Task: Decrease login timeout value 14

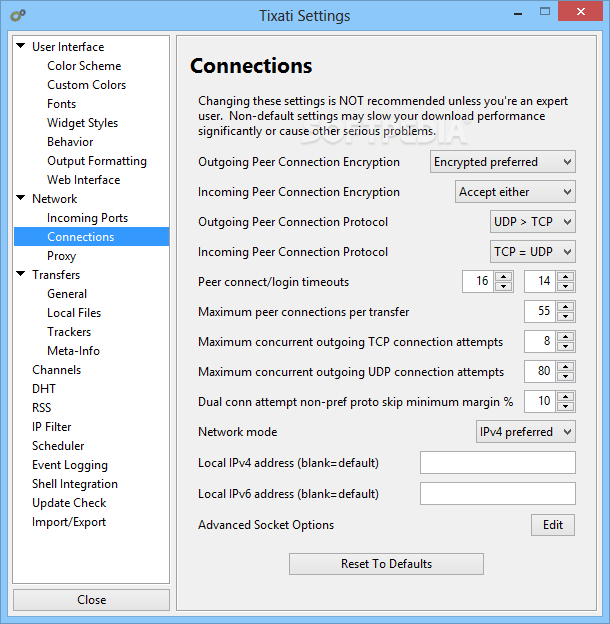Action: point(565,287)
